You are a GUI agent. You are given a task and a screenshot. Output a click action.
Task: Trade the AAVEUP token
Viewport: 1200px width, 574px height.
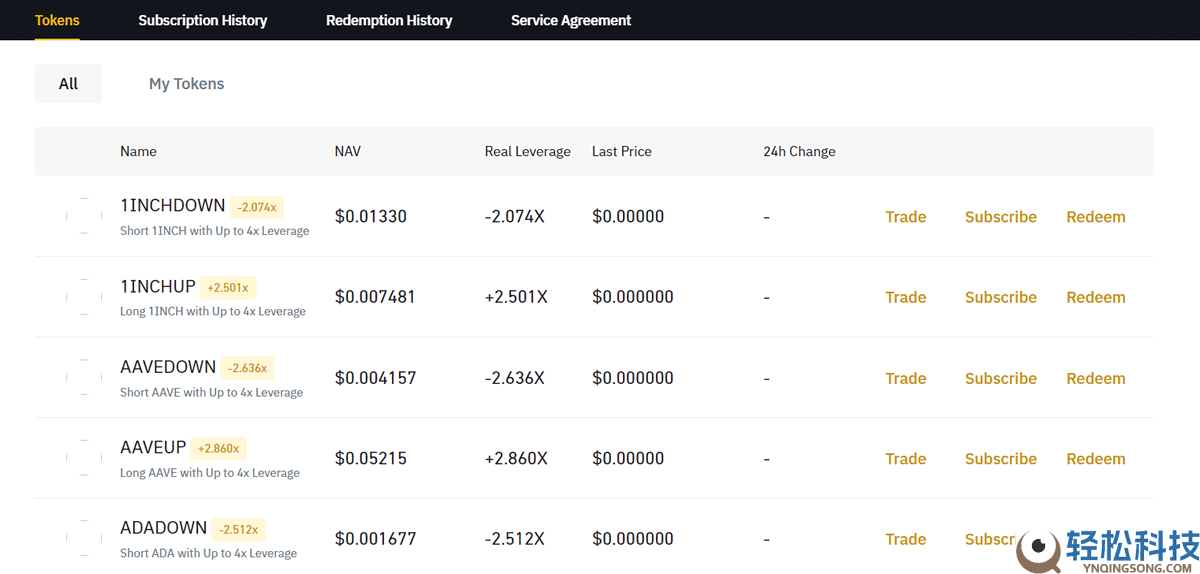pyautogui.click(x=905, y=459)
